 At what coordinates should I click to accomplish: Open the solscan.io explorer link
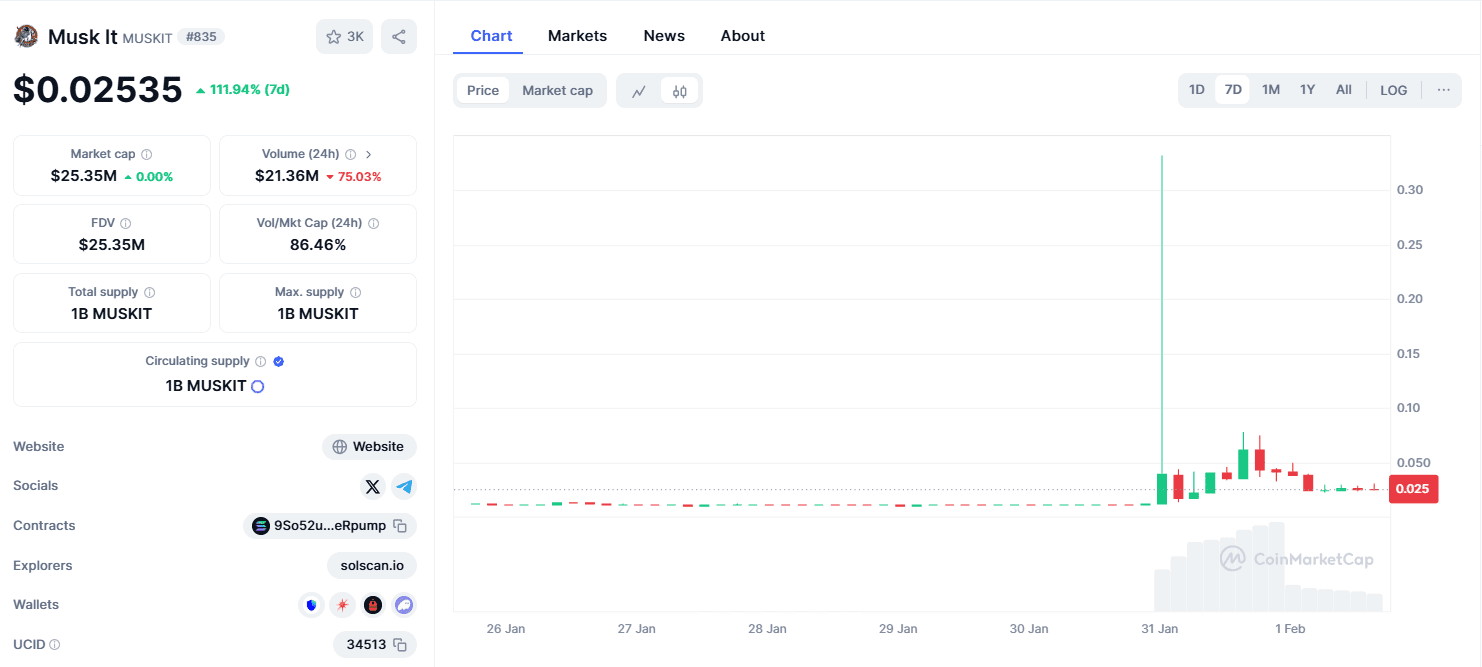(372, 566)
